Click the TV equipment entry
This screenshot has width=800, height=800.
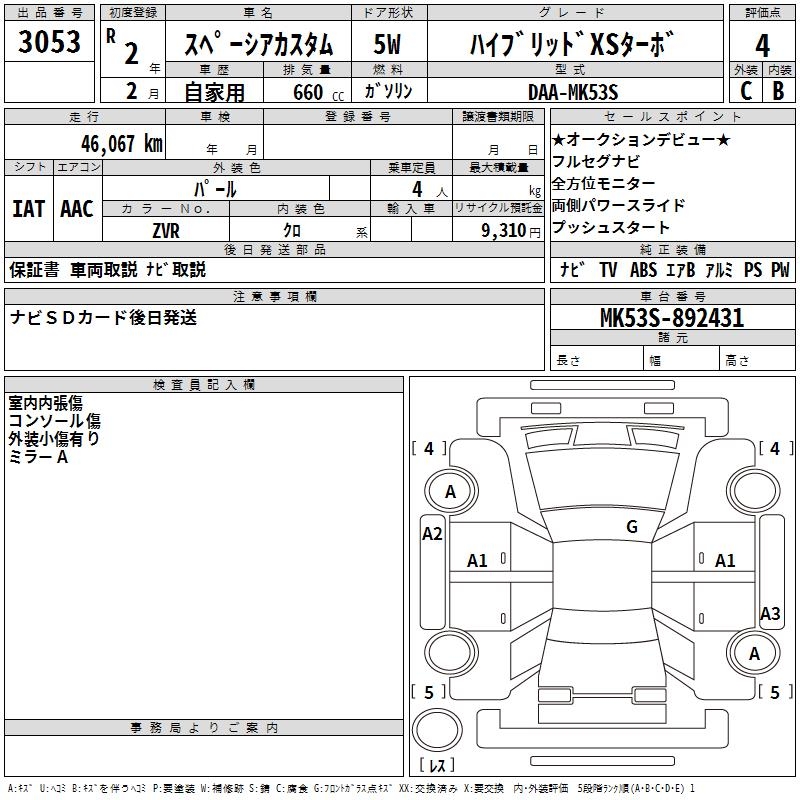click(608, 269)
